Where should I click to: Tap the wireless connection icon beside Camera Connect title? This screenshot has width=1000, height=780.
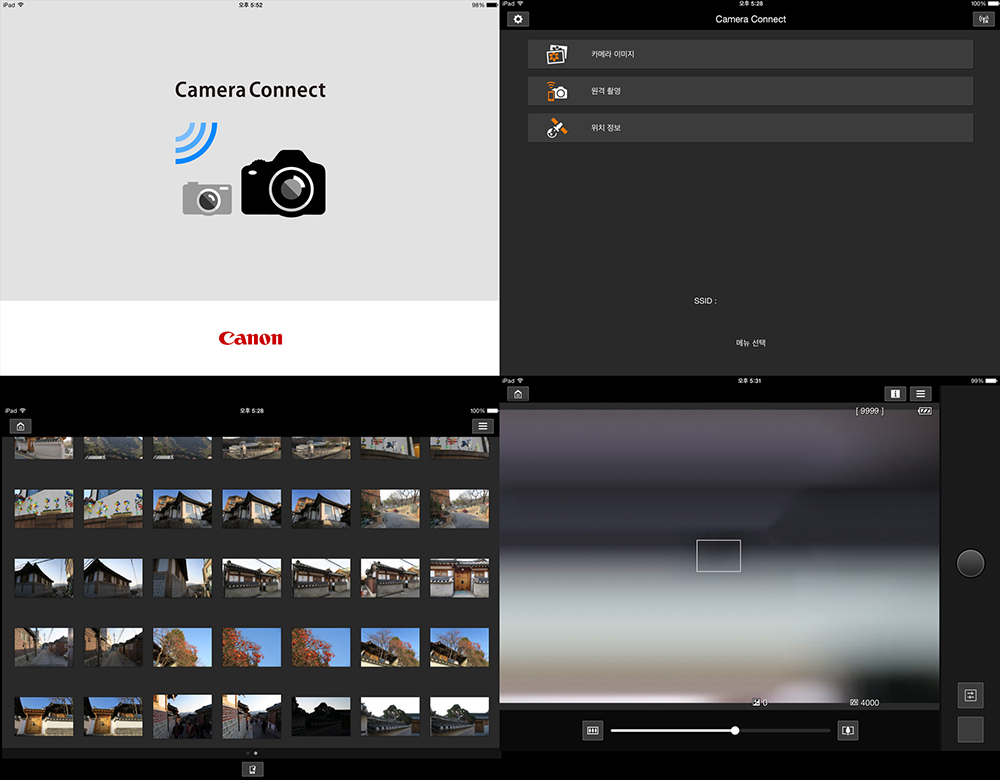pyautogui.click(x=983, y=19)
